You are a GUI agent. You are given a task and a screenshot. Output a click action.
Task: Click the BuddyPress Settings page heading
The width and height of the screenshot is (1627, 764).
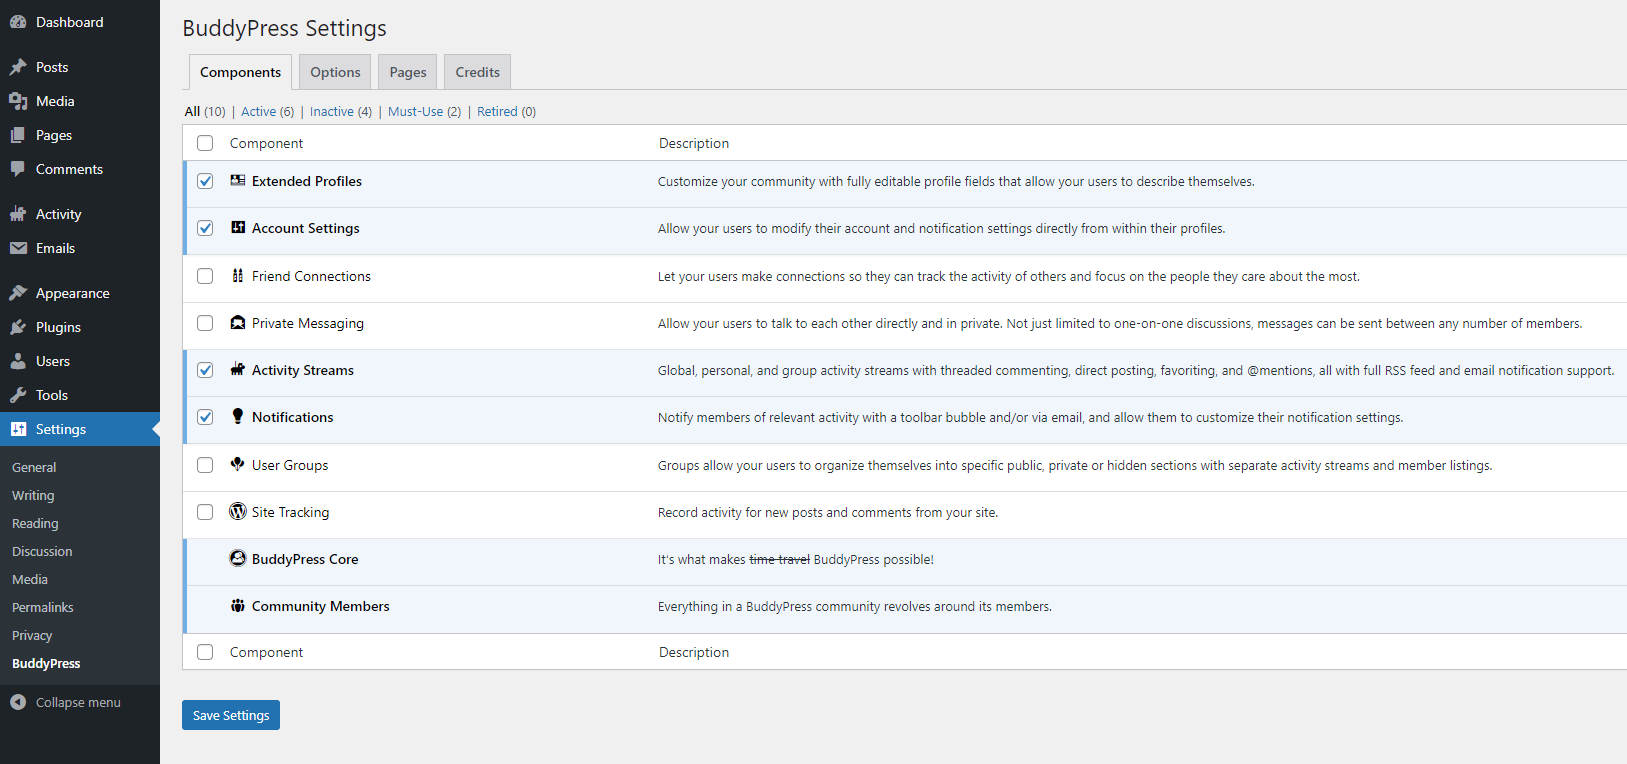coord(284,28)
